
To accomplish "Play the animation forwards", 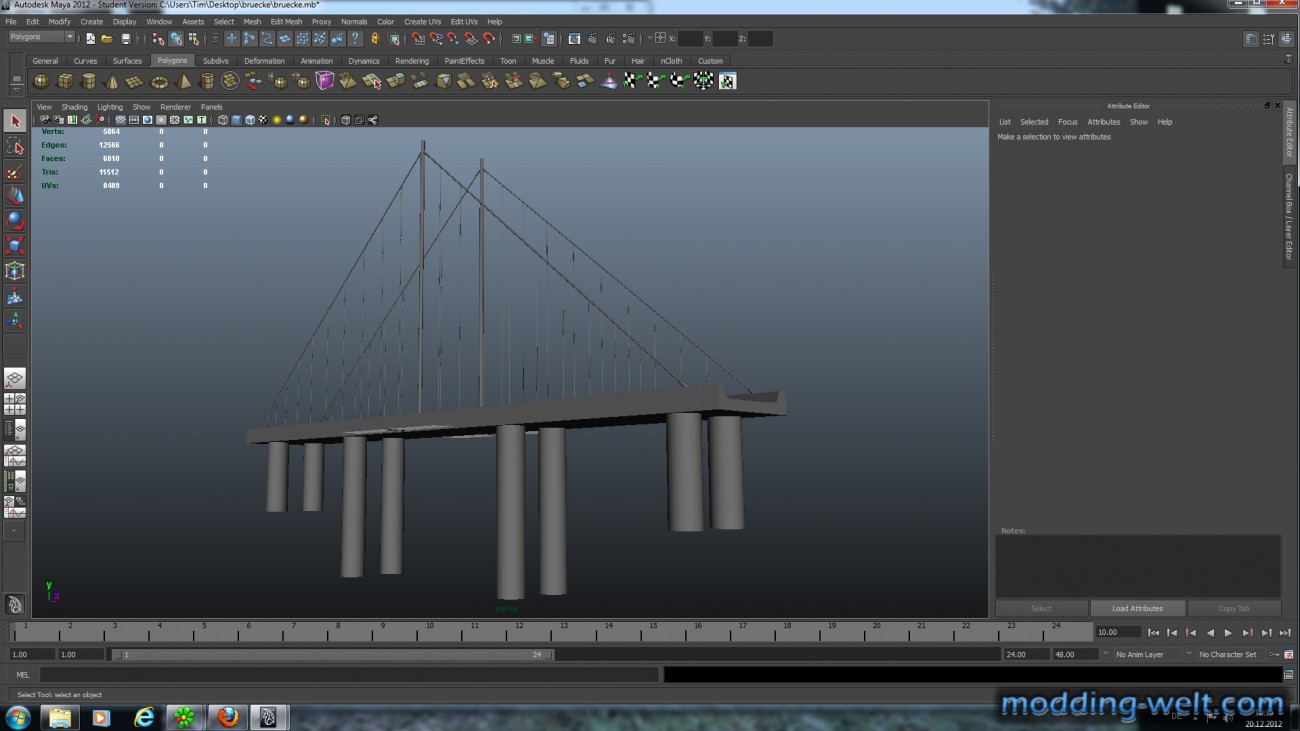I will pyautogui.click(x=1228, y=633).
